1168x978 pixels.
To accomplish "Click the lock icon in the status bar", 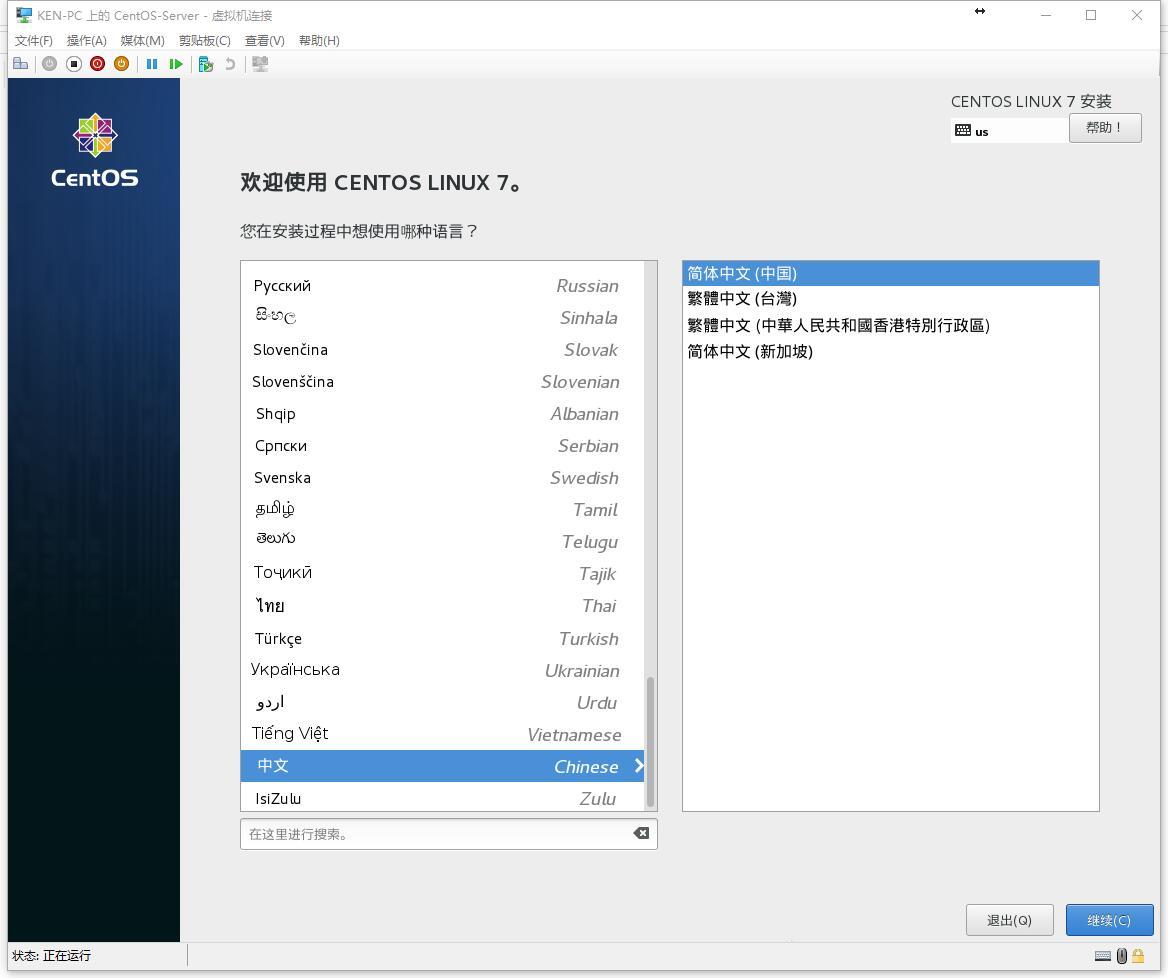I will (x=1138, y=956).
